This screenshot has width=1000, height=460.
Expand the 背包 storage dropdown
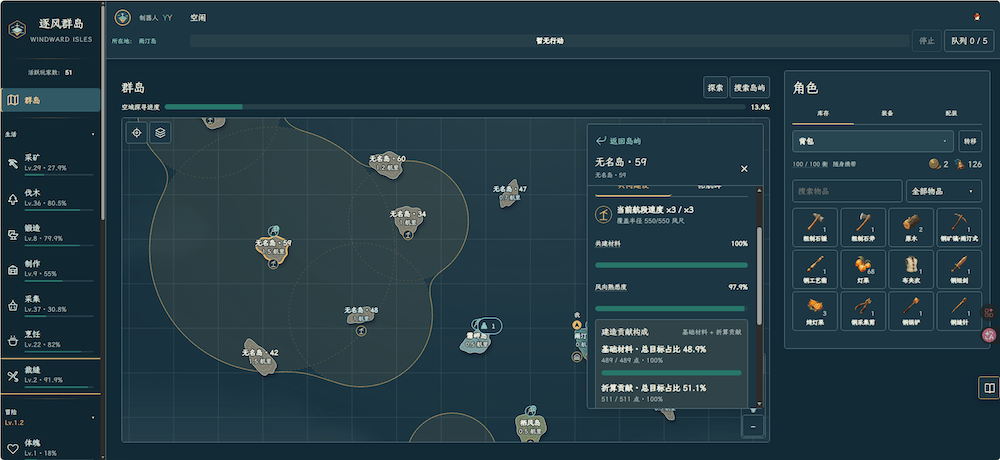click(x=872, y=141)
